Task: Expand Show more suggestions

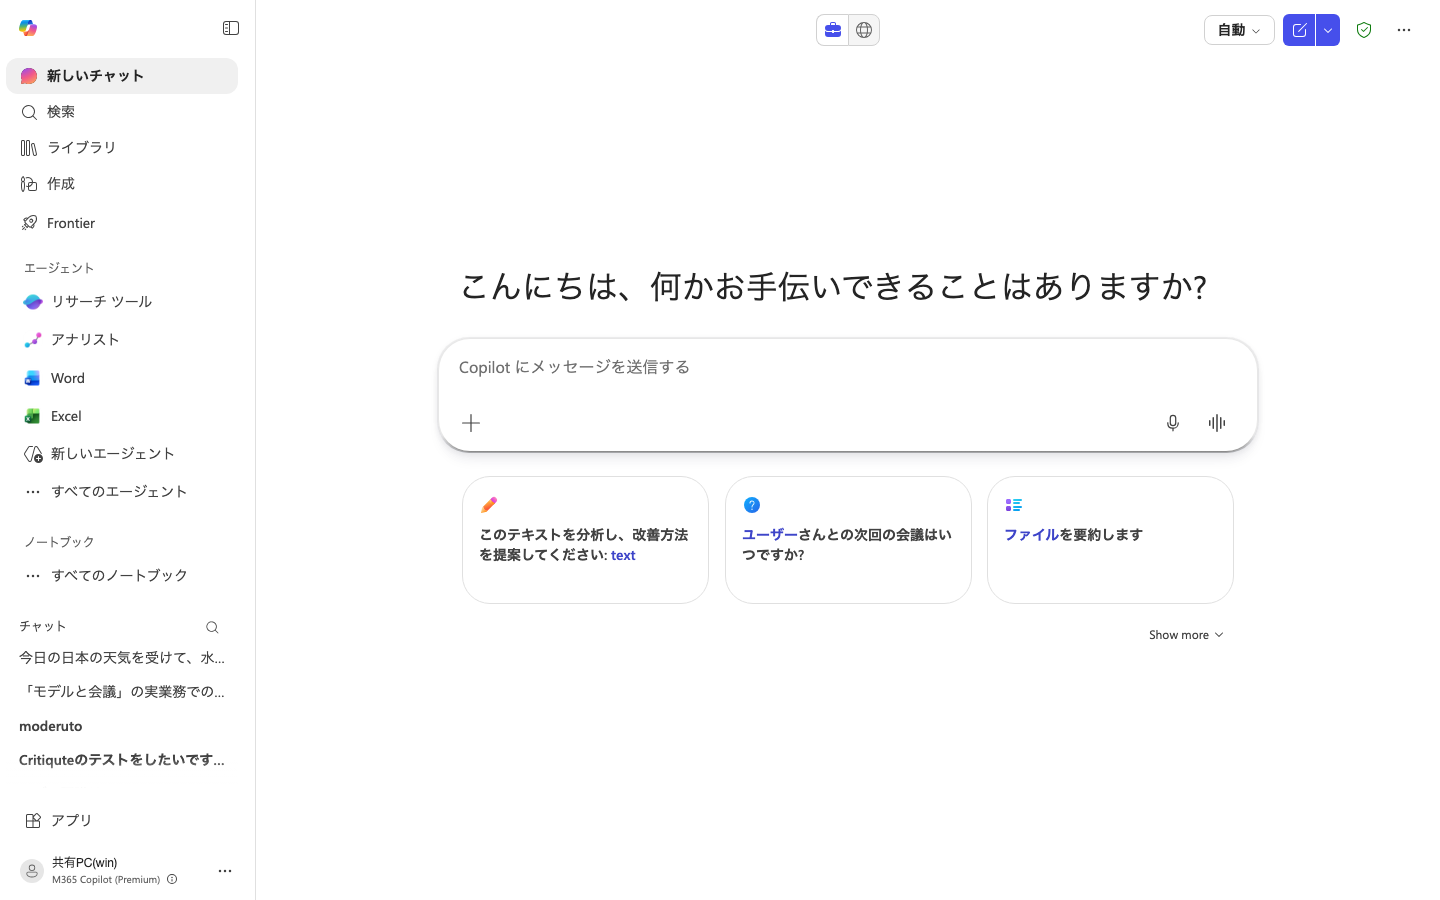Action: click(1186, 634)
